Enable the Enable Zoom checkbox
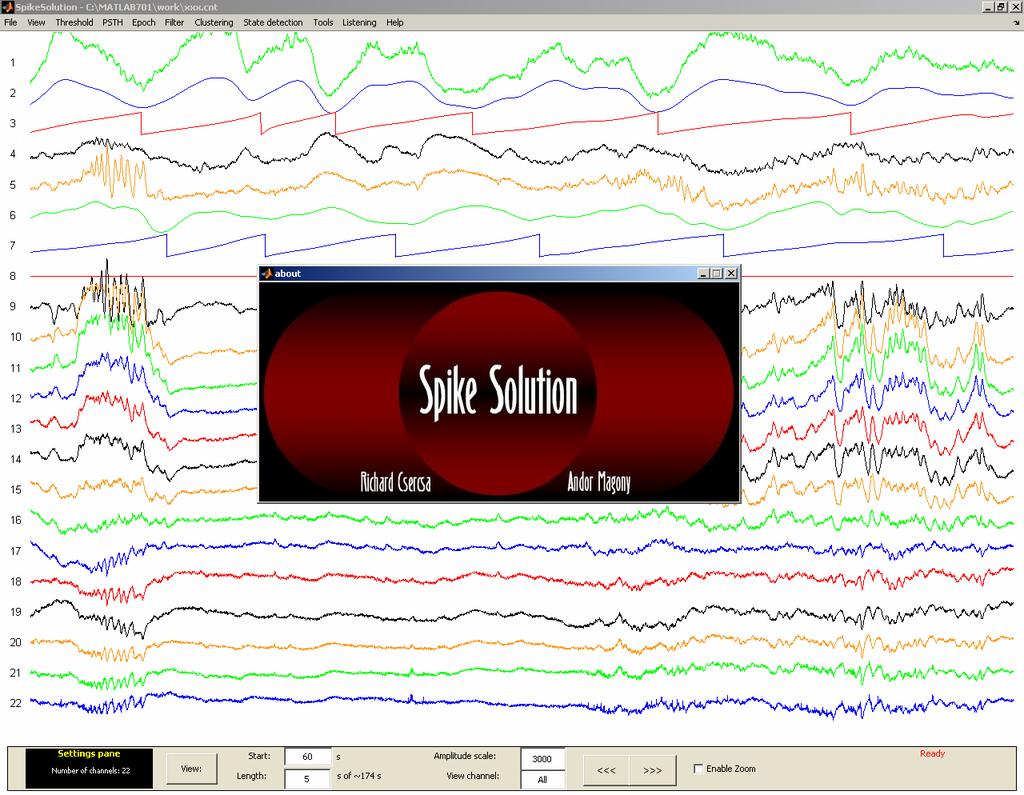The width and height of the screenshot is (1024, 795). (698, 768)
